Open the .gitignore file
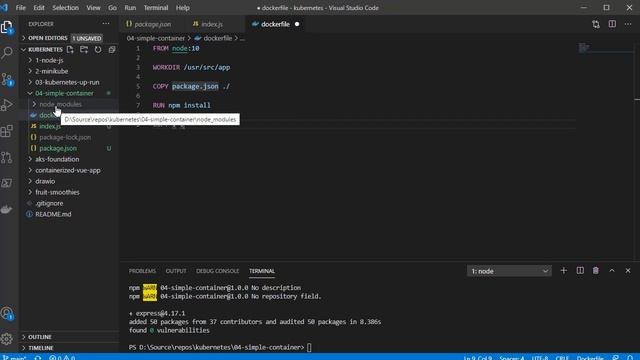 pyautogui.click(x=49, y=203)
